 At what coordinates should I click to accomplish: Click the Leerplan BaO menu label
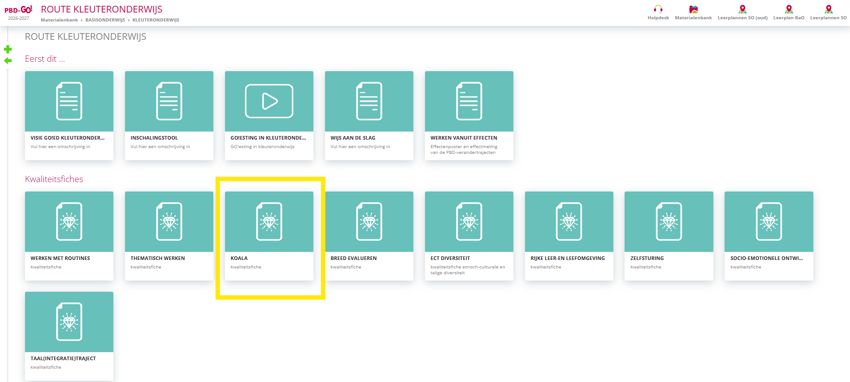(x=789, y=18)
